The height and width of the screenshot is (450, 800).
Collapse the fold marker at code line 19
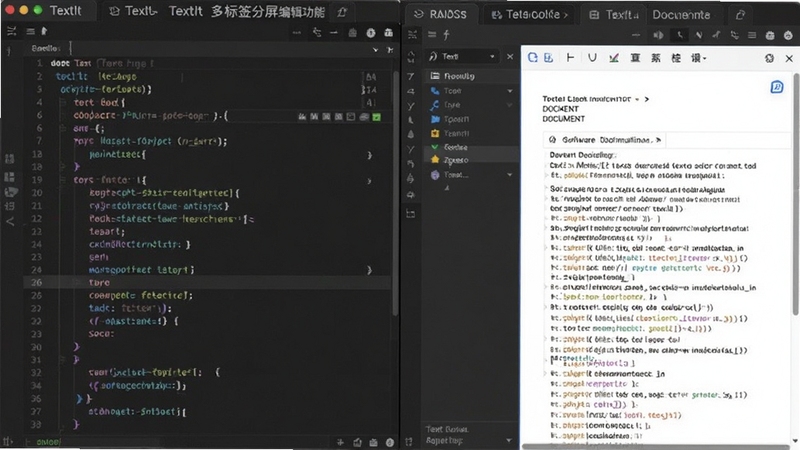point(63,180)
